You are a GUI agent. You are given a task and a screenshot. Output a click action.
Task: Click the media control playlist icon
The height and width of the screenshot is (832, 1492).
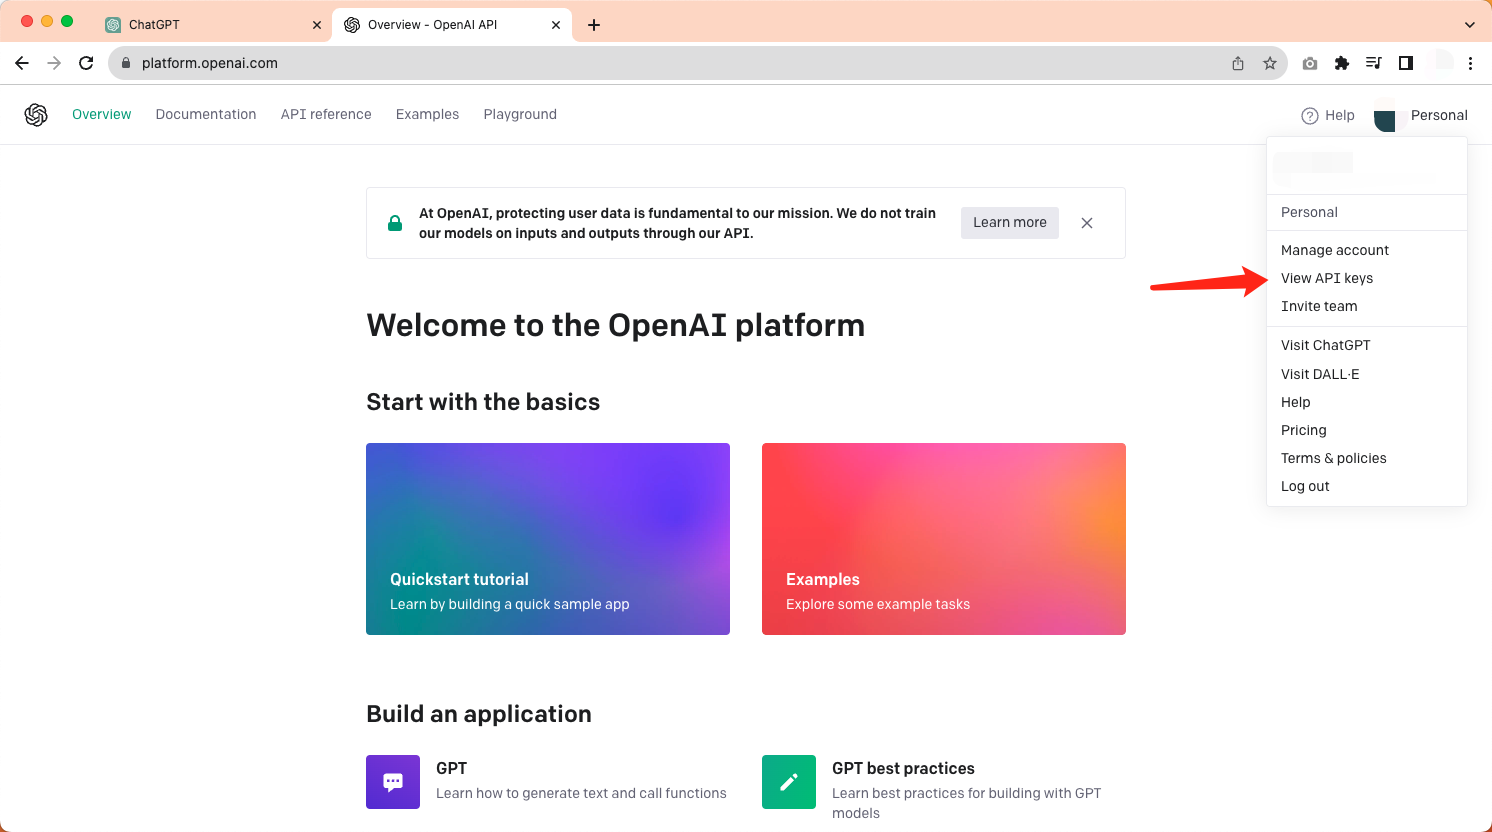coord(1374,63)
